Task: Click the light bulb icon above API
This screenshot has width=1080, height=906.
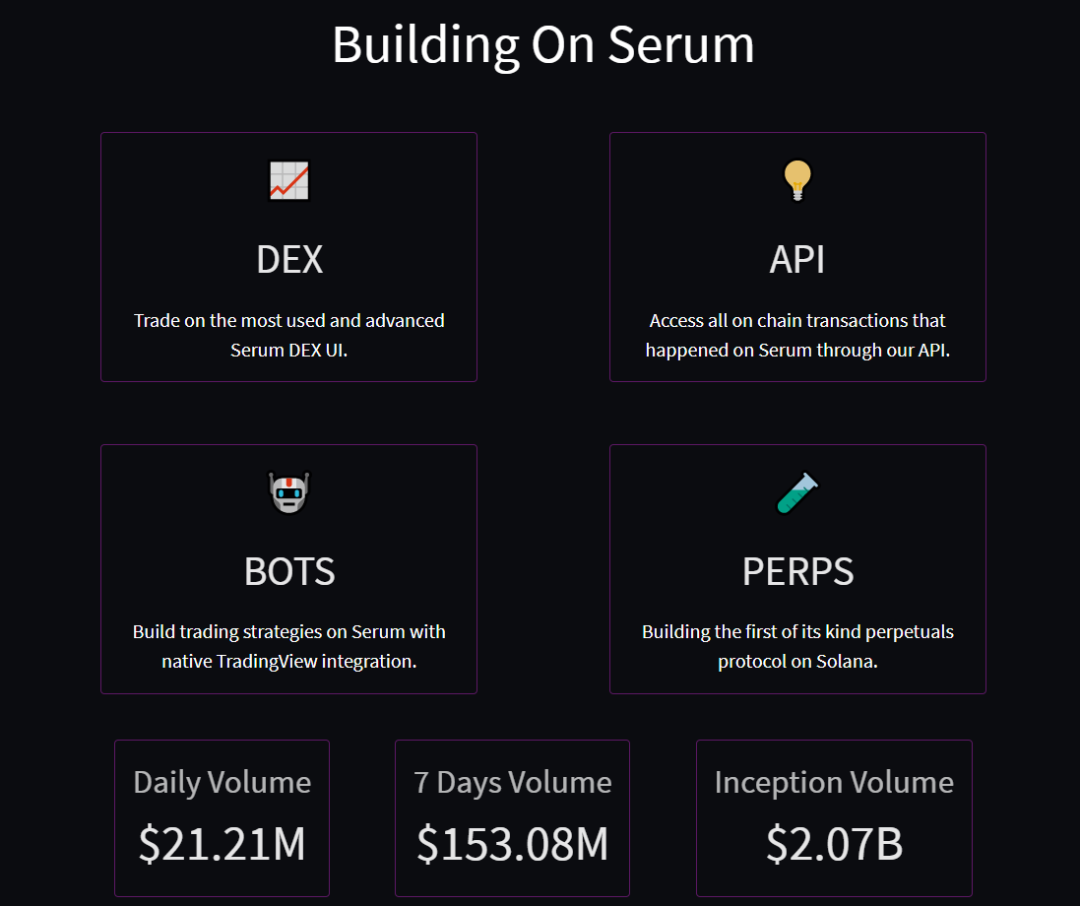Action: click(797, 181)
